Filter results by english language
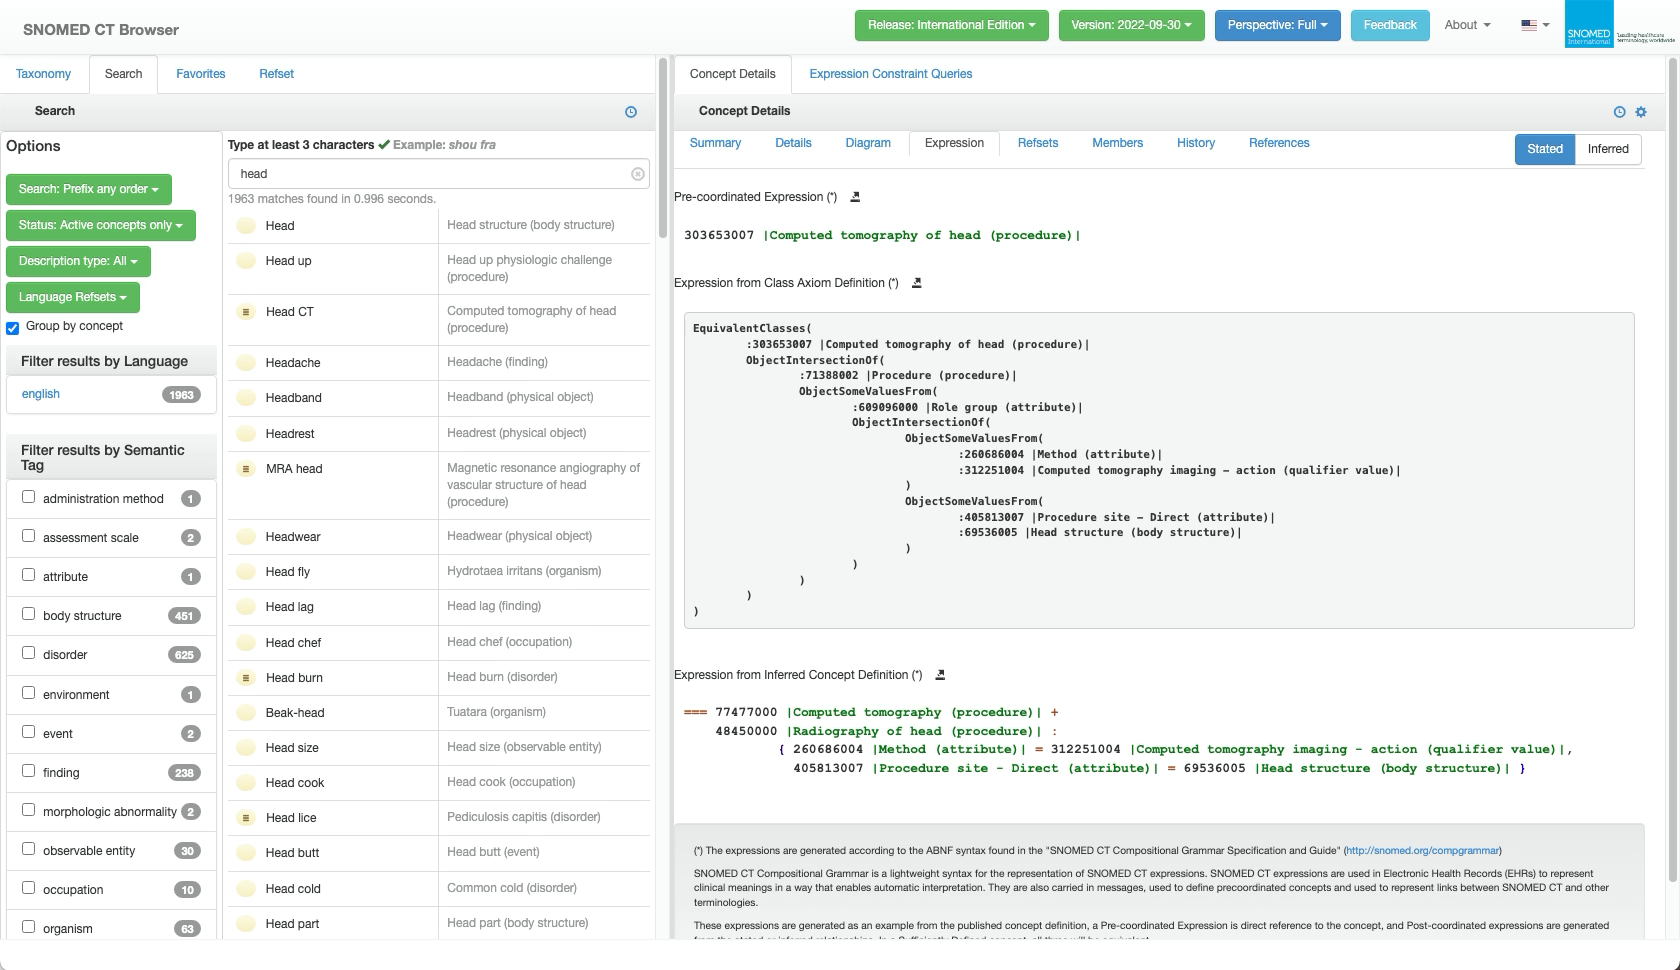The height and width of the screenshot is (970, 1680). [x=41, y=394]
